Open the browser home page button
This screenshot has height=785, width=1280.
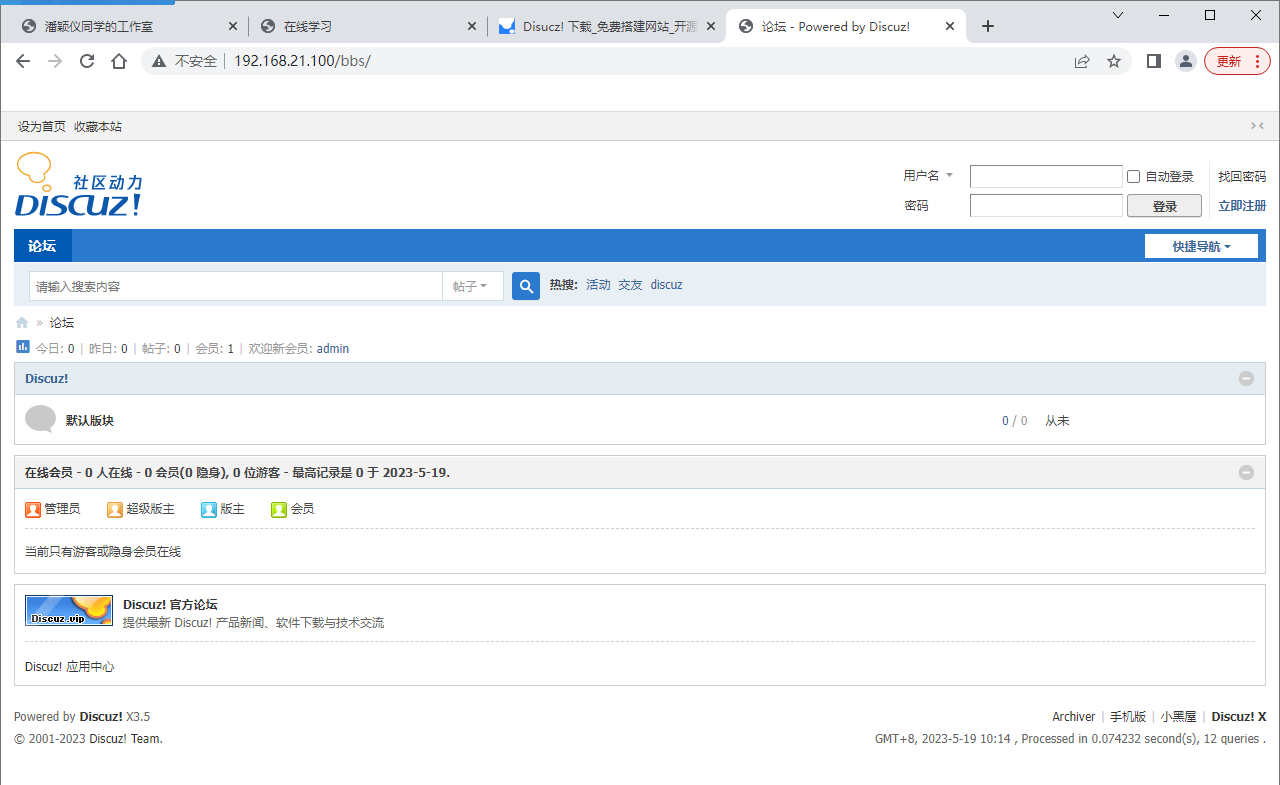[119, 61]
